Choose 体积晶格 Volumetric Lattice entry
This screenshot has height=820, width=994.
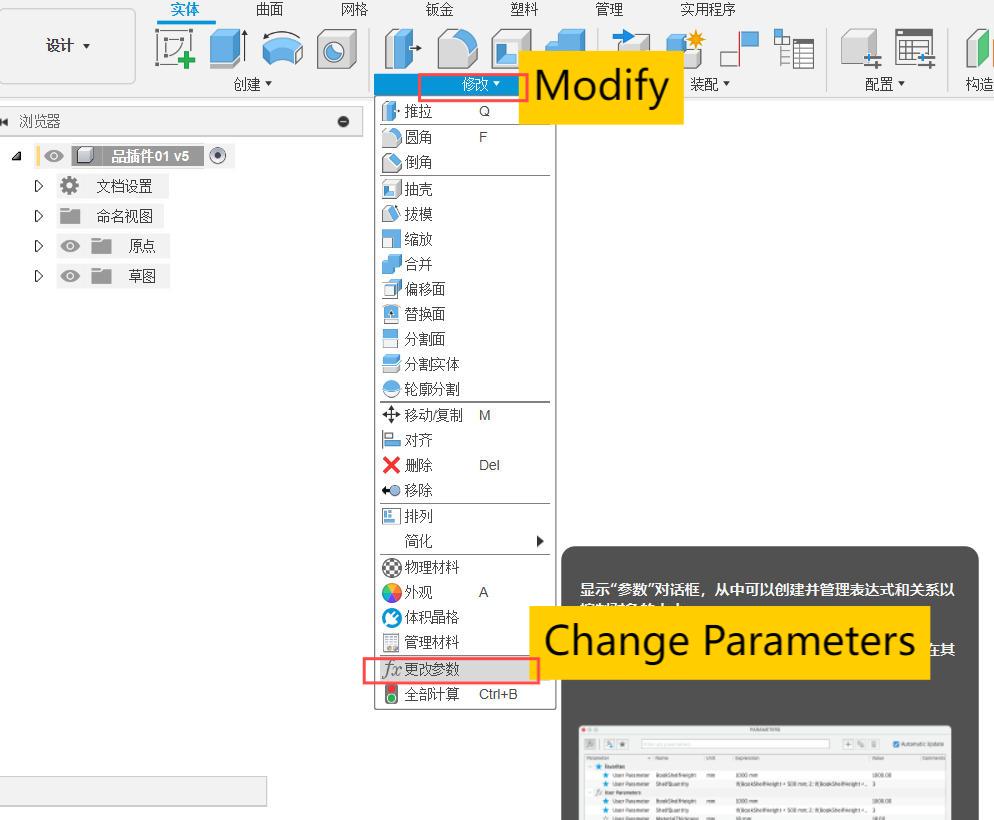click(x=465, y=617)
